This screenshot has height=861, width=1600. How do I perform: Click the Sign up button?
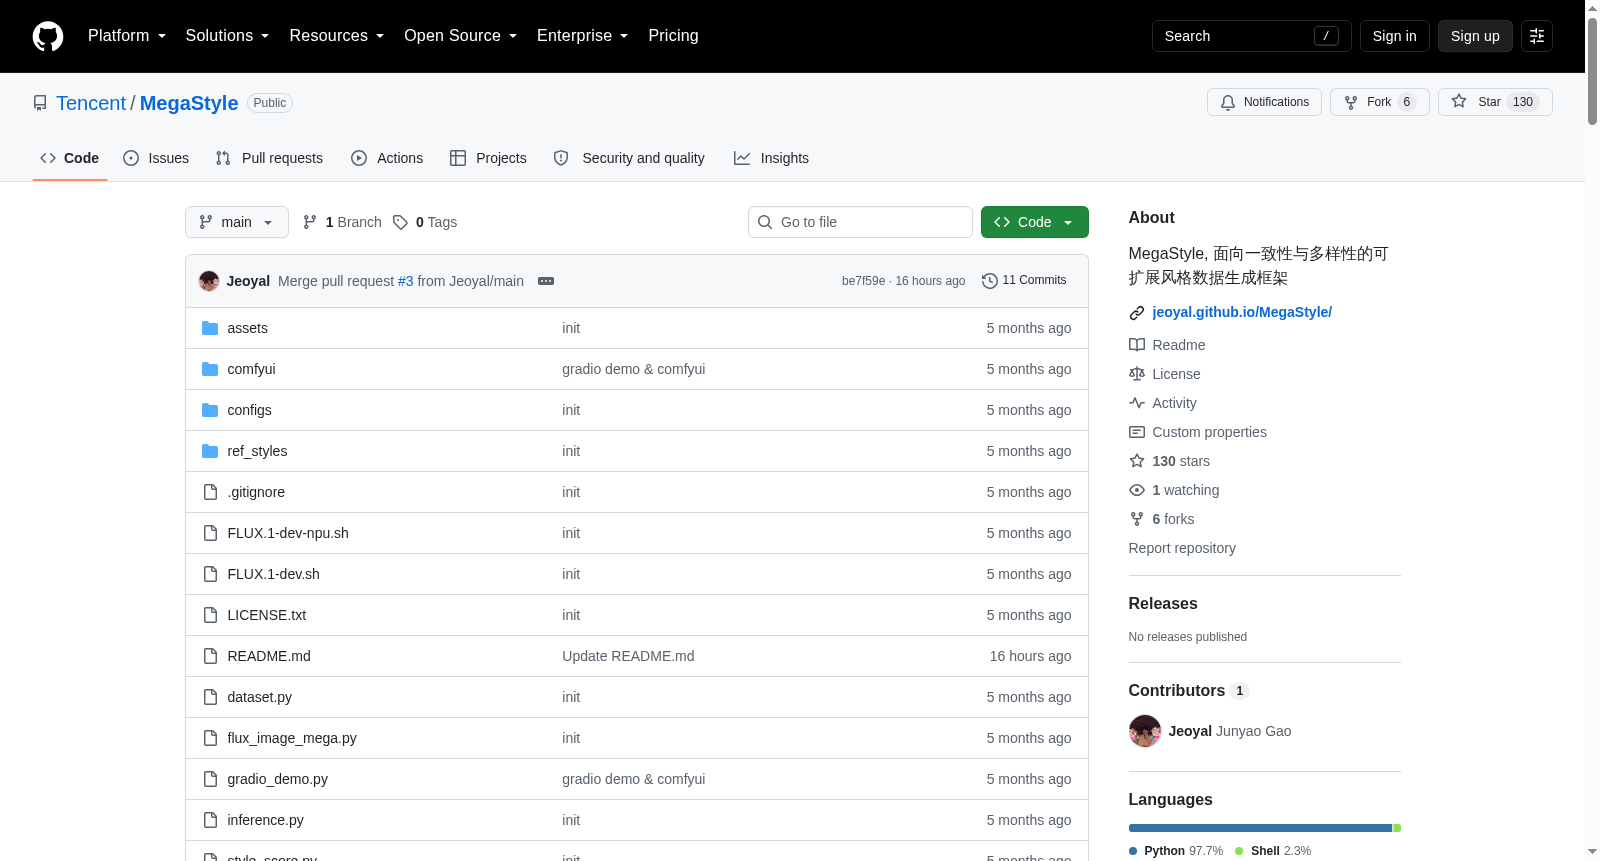[x=1475, y=36]
